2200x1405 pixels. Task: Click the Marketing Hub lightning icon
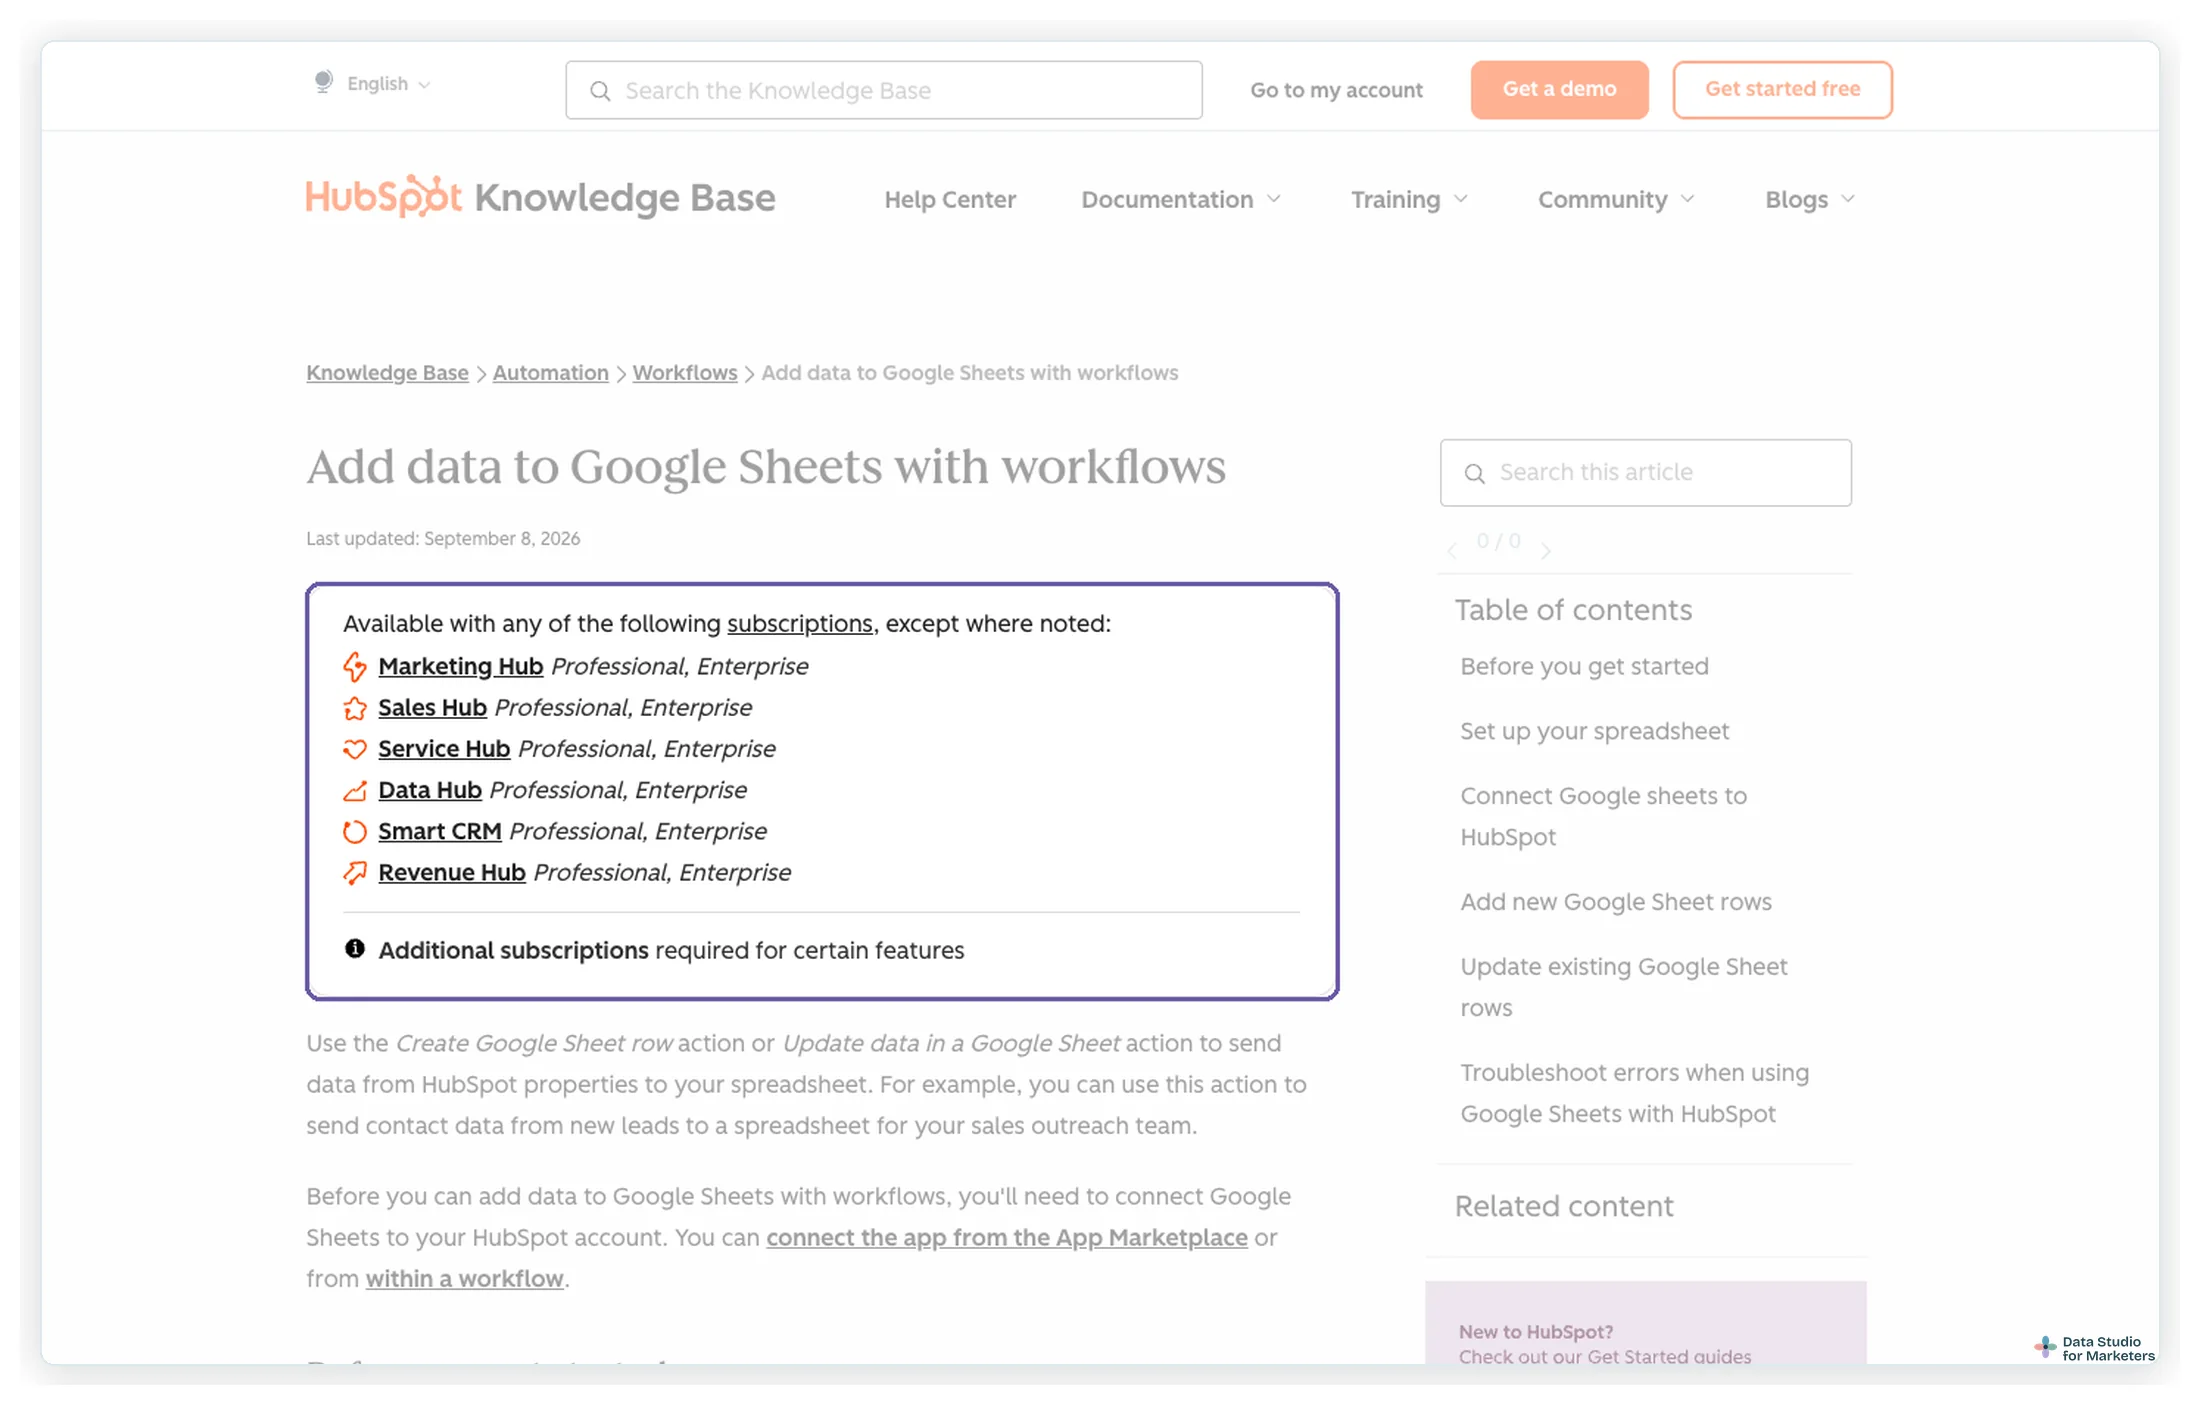click(355, 667)
